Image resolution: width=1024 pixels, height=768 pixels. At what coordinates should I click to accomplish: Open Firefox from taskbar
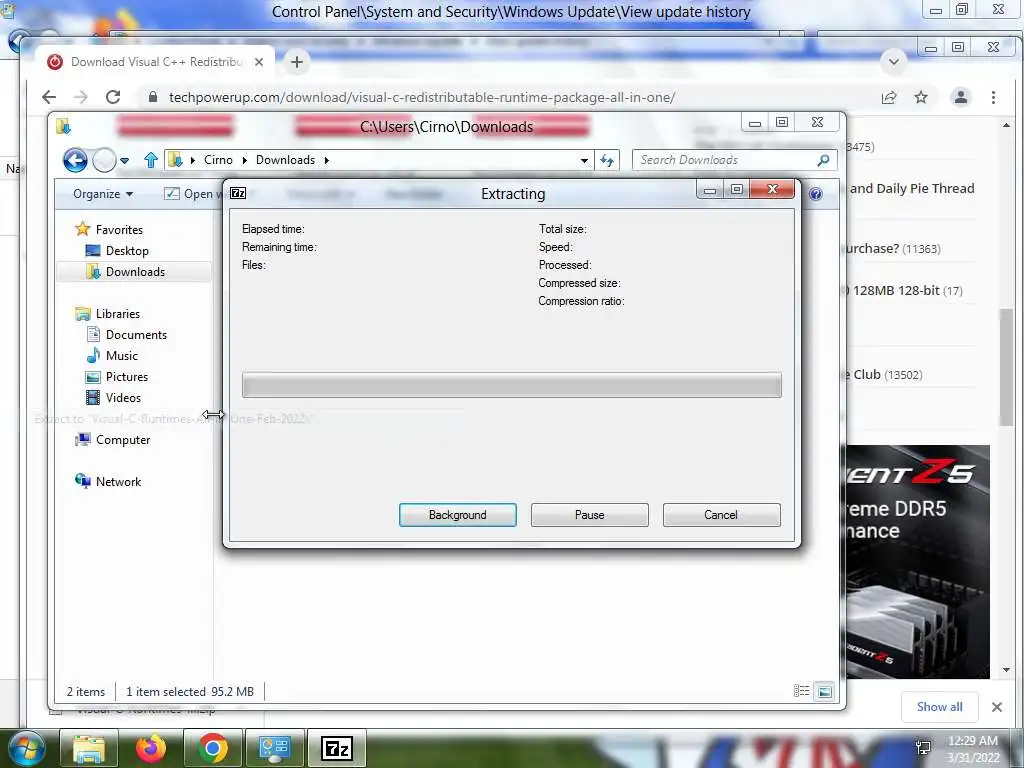(150, 748)
